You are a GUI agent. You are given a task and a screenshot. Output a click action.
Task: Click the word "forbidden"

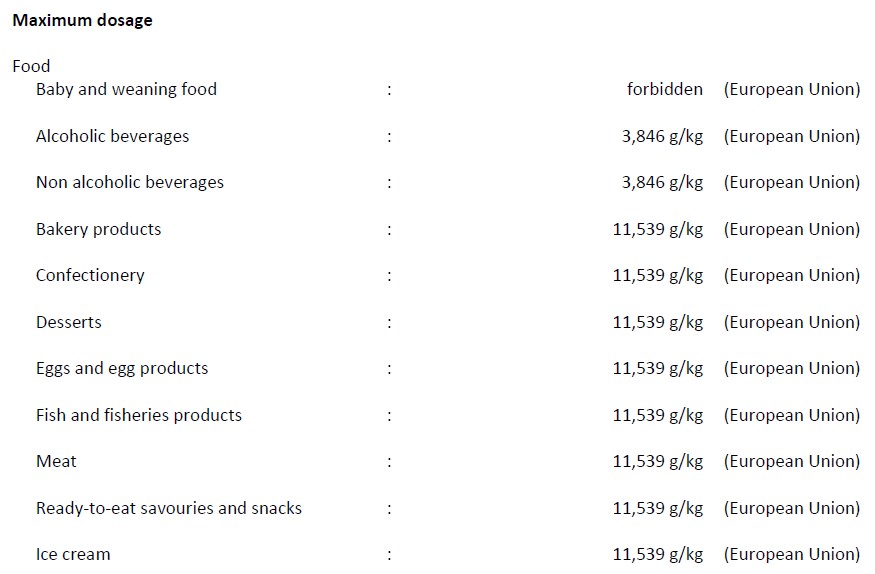[x=664, y=89]
